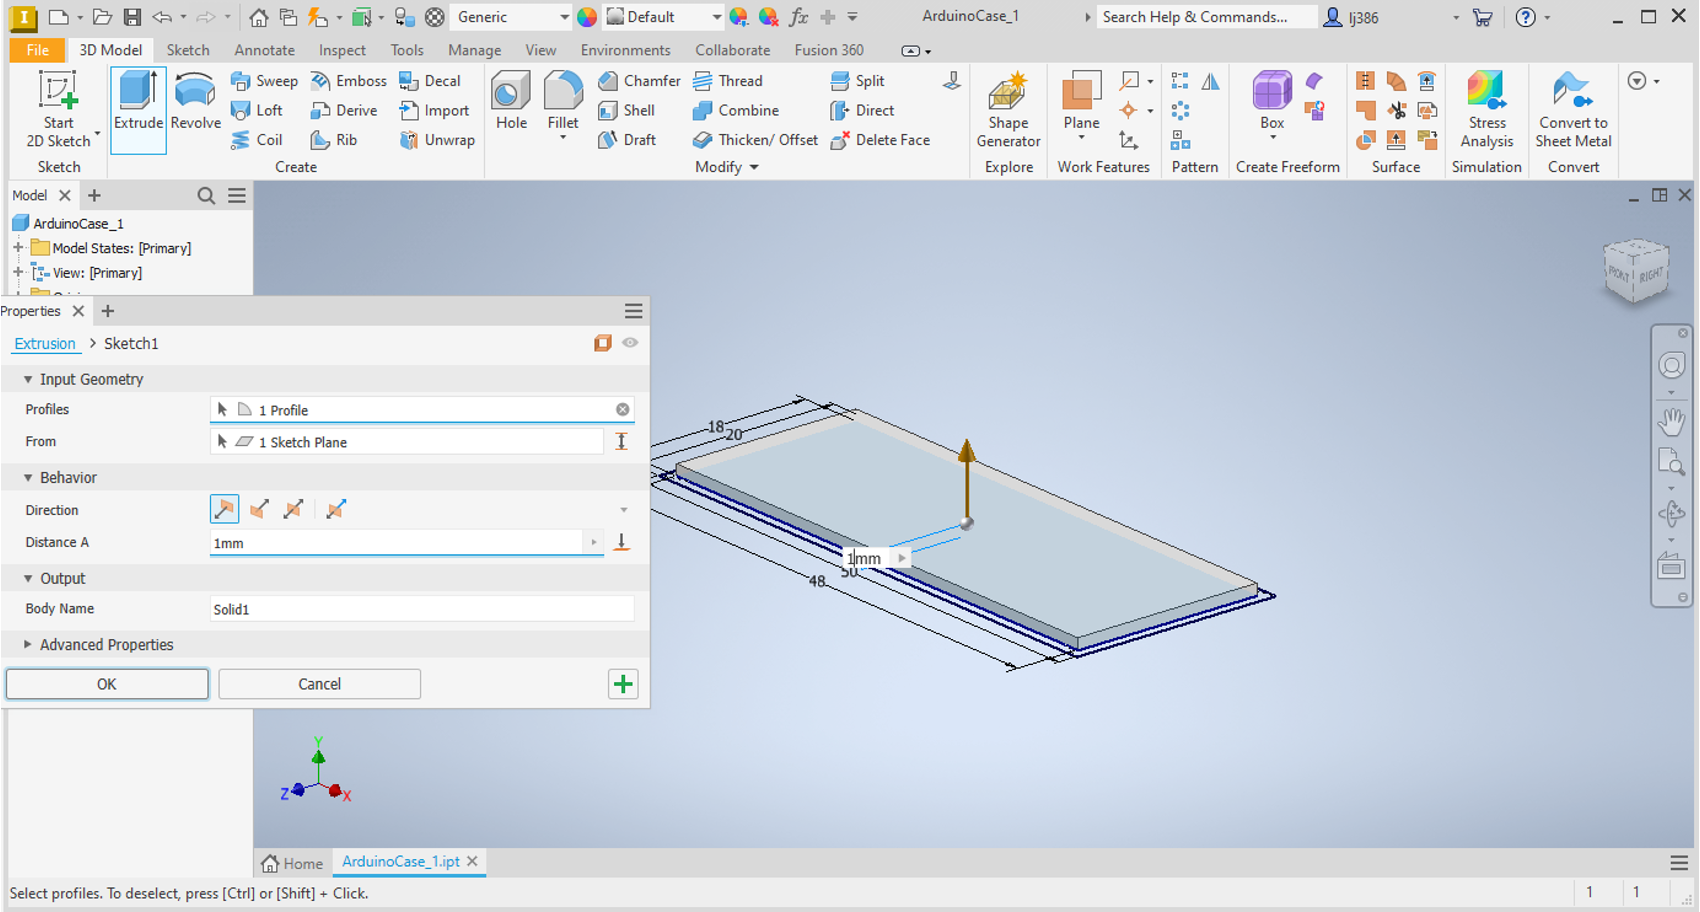Switch to the Sketch ribbon tab
This screenshot has height=912, width=1700.
[188, 50]
